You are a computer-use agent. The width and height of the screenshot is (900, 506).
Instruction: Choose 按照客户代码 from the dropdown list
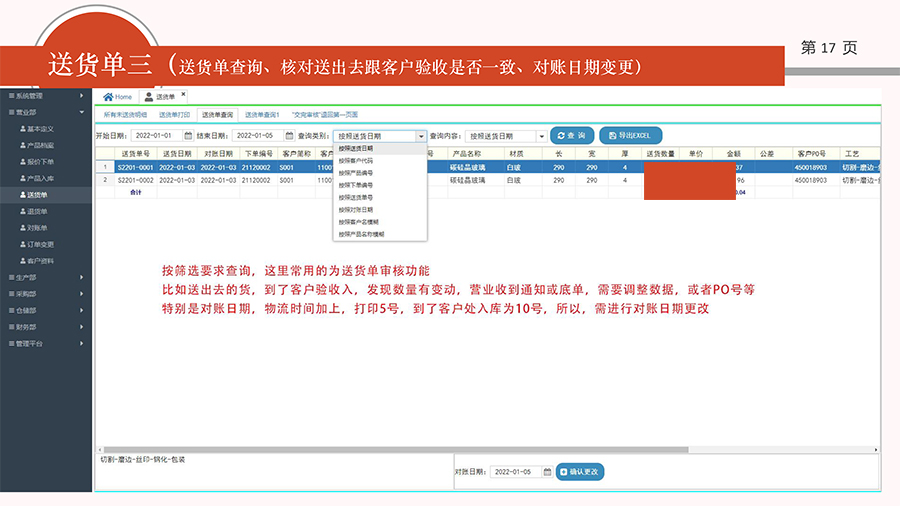click(x=380, y=161)
